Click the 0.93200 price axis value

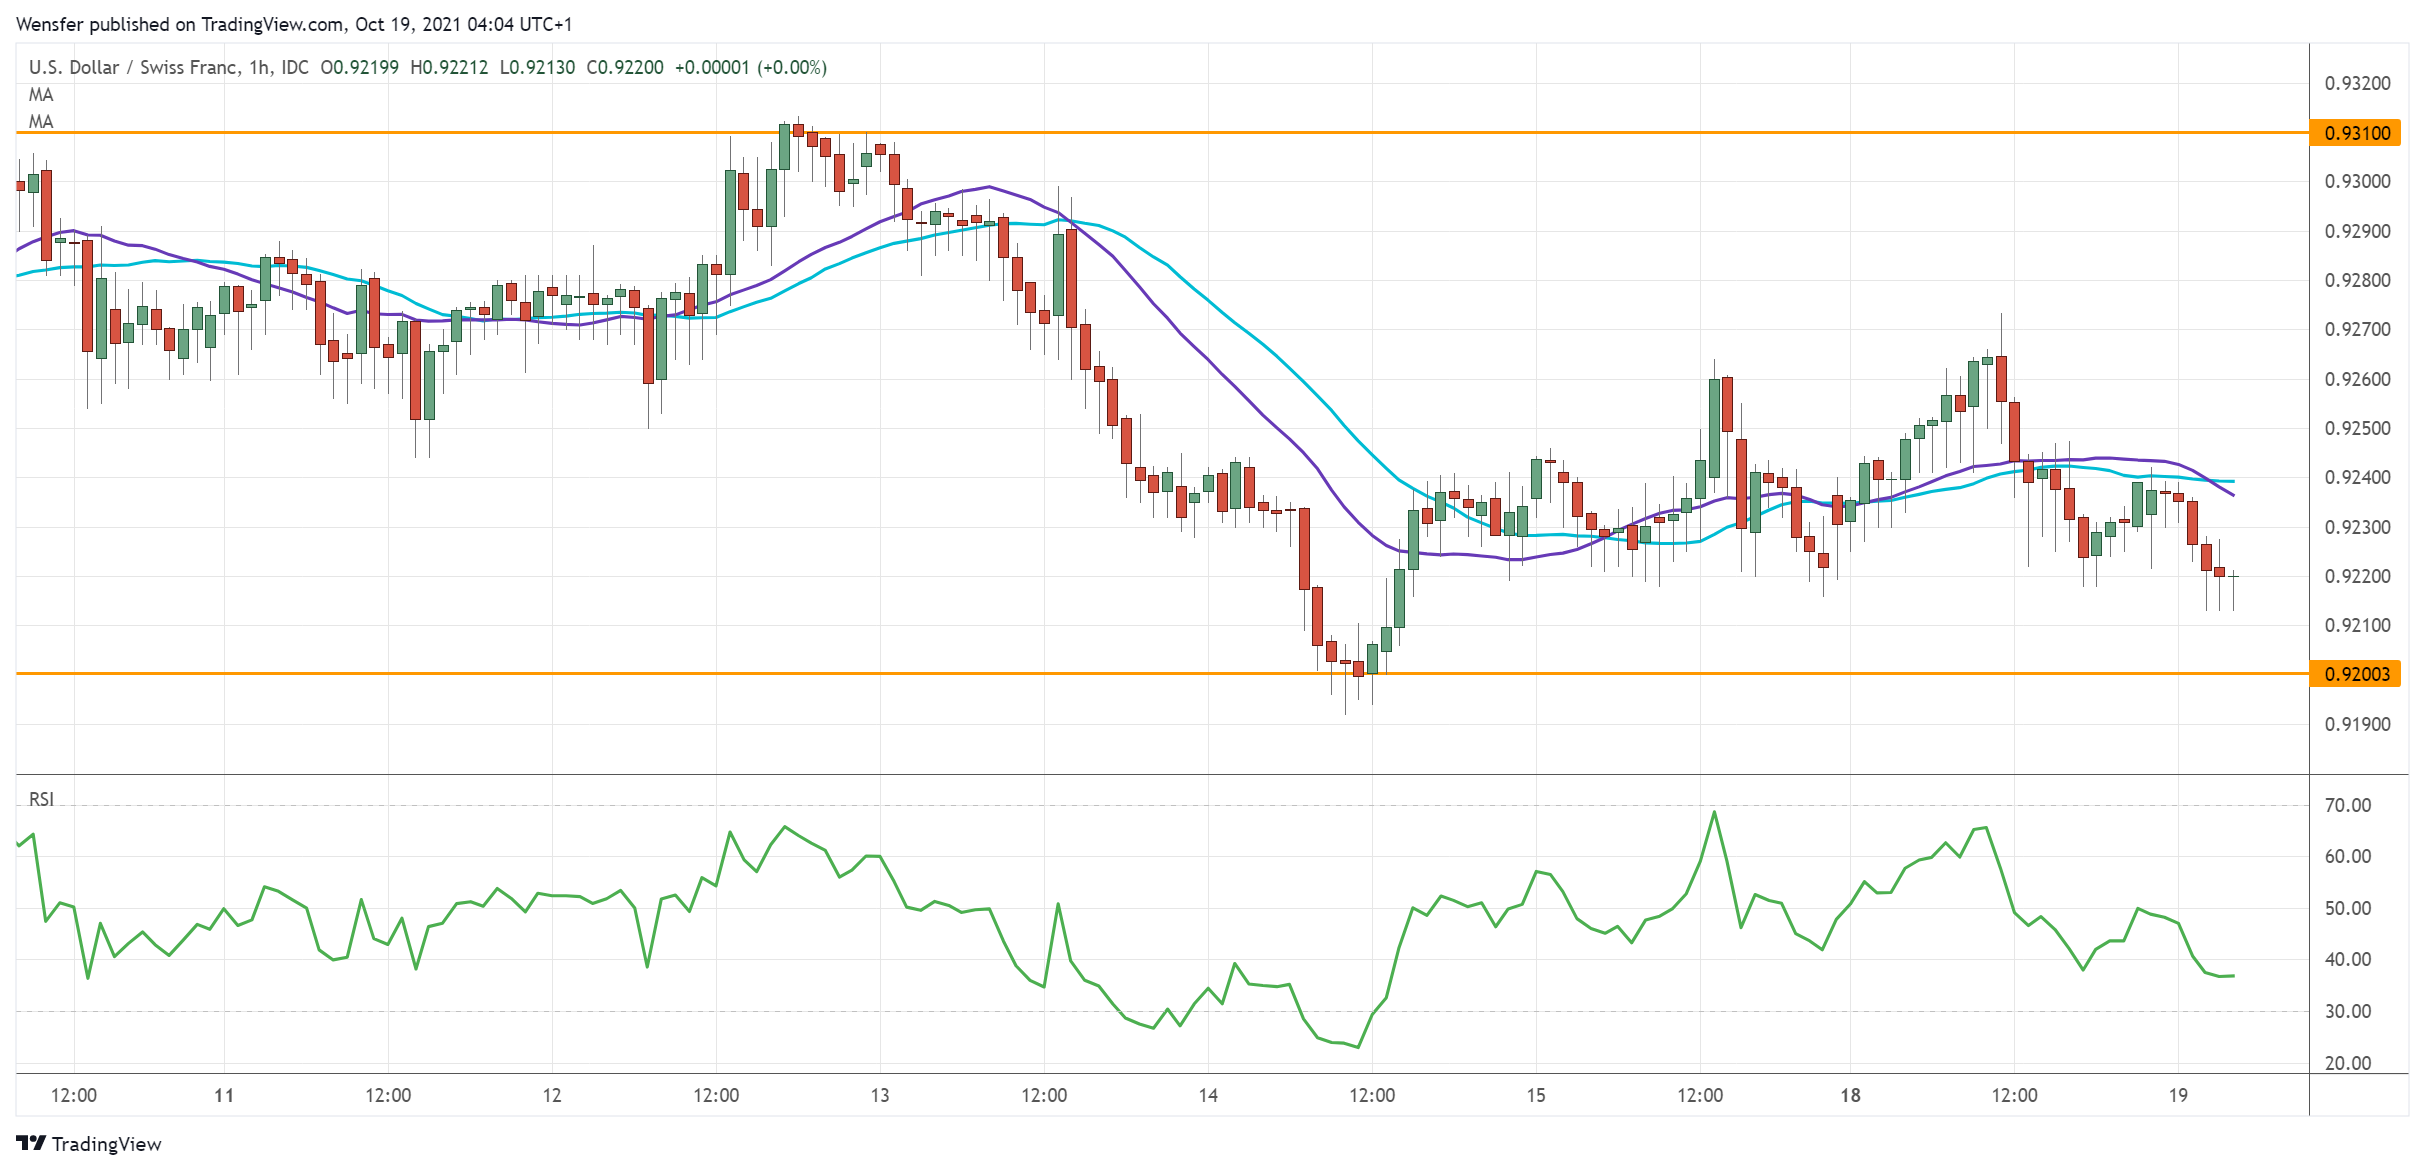pyautogui.click(x=2357, y=83)
